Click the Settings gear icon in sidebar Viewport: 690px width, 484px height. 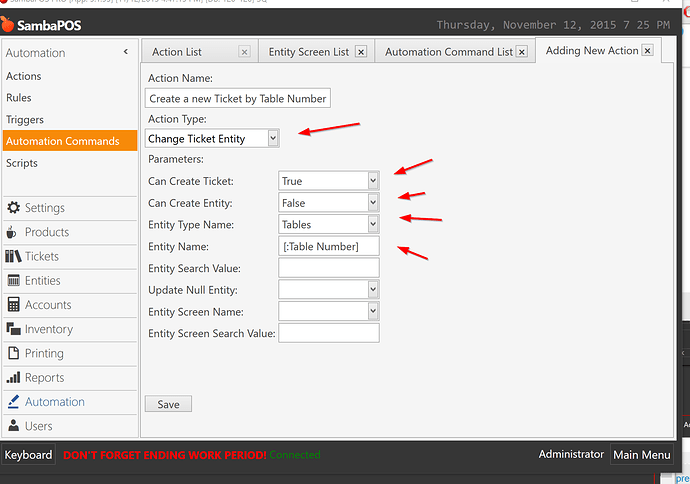coord(14,208)
